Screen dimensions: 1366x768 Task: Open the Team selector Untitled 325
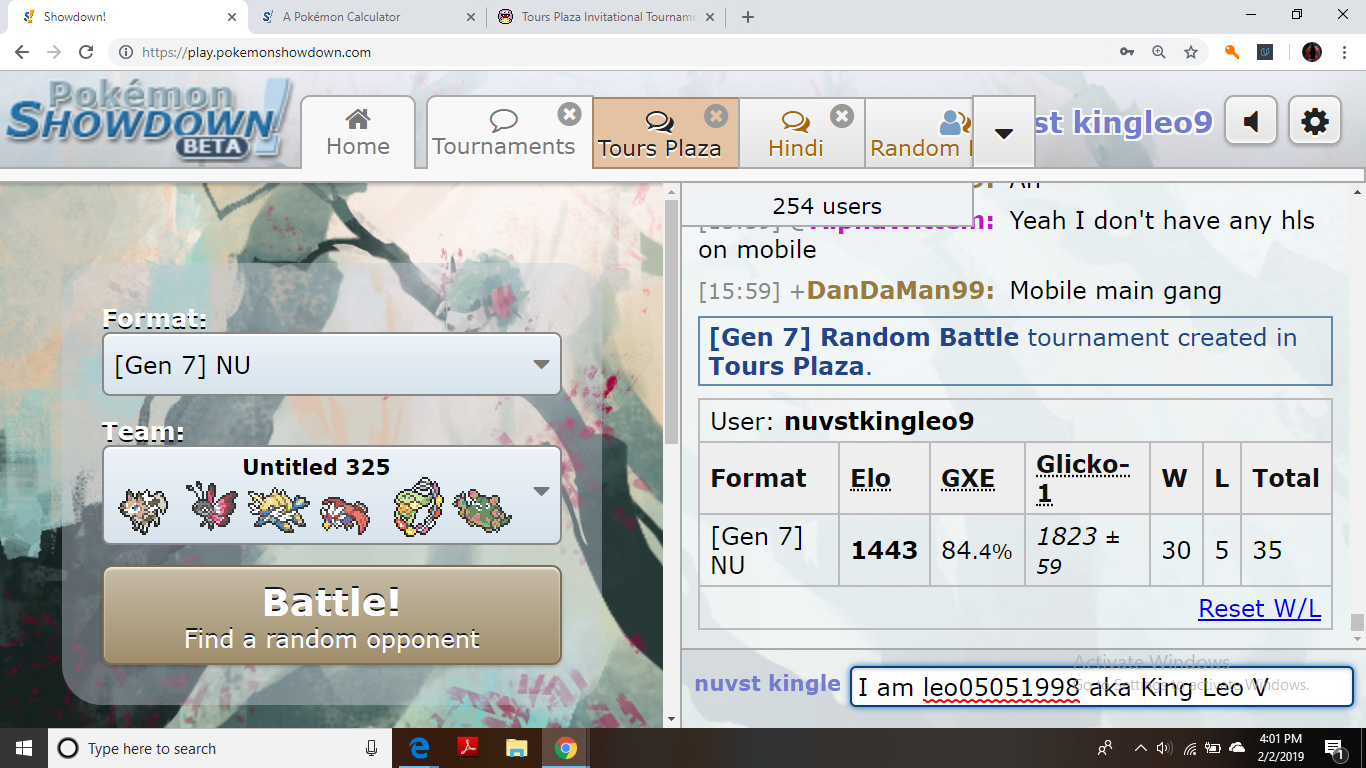pyautogui.click(x=332, y=495)
